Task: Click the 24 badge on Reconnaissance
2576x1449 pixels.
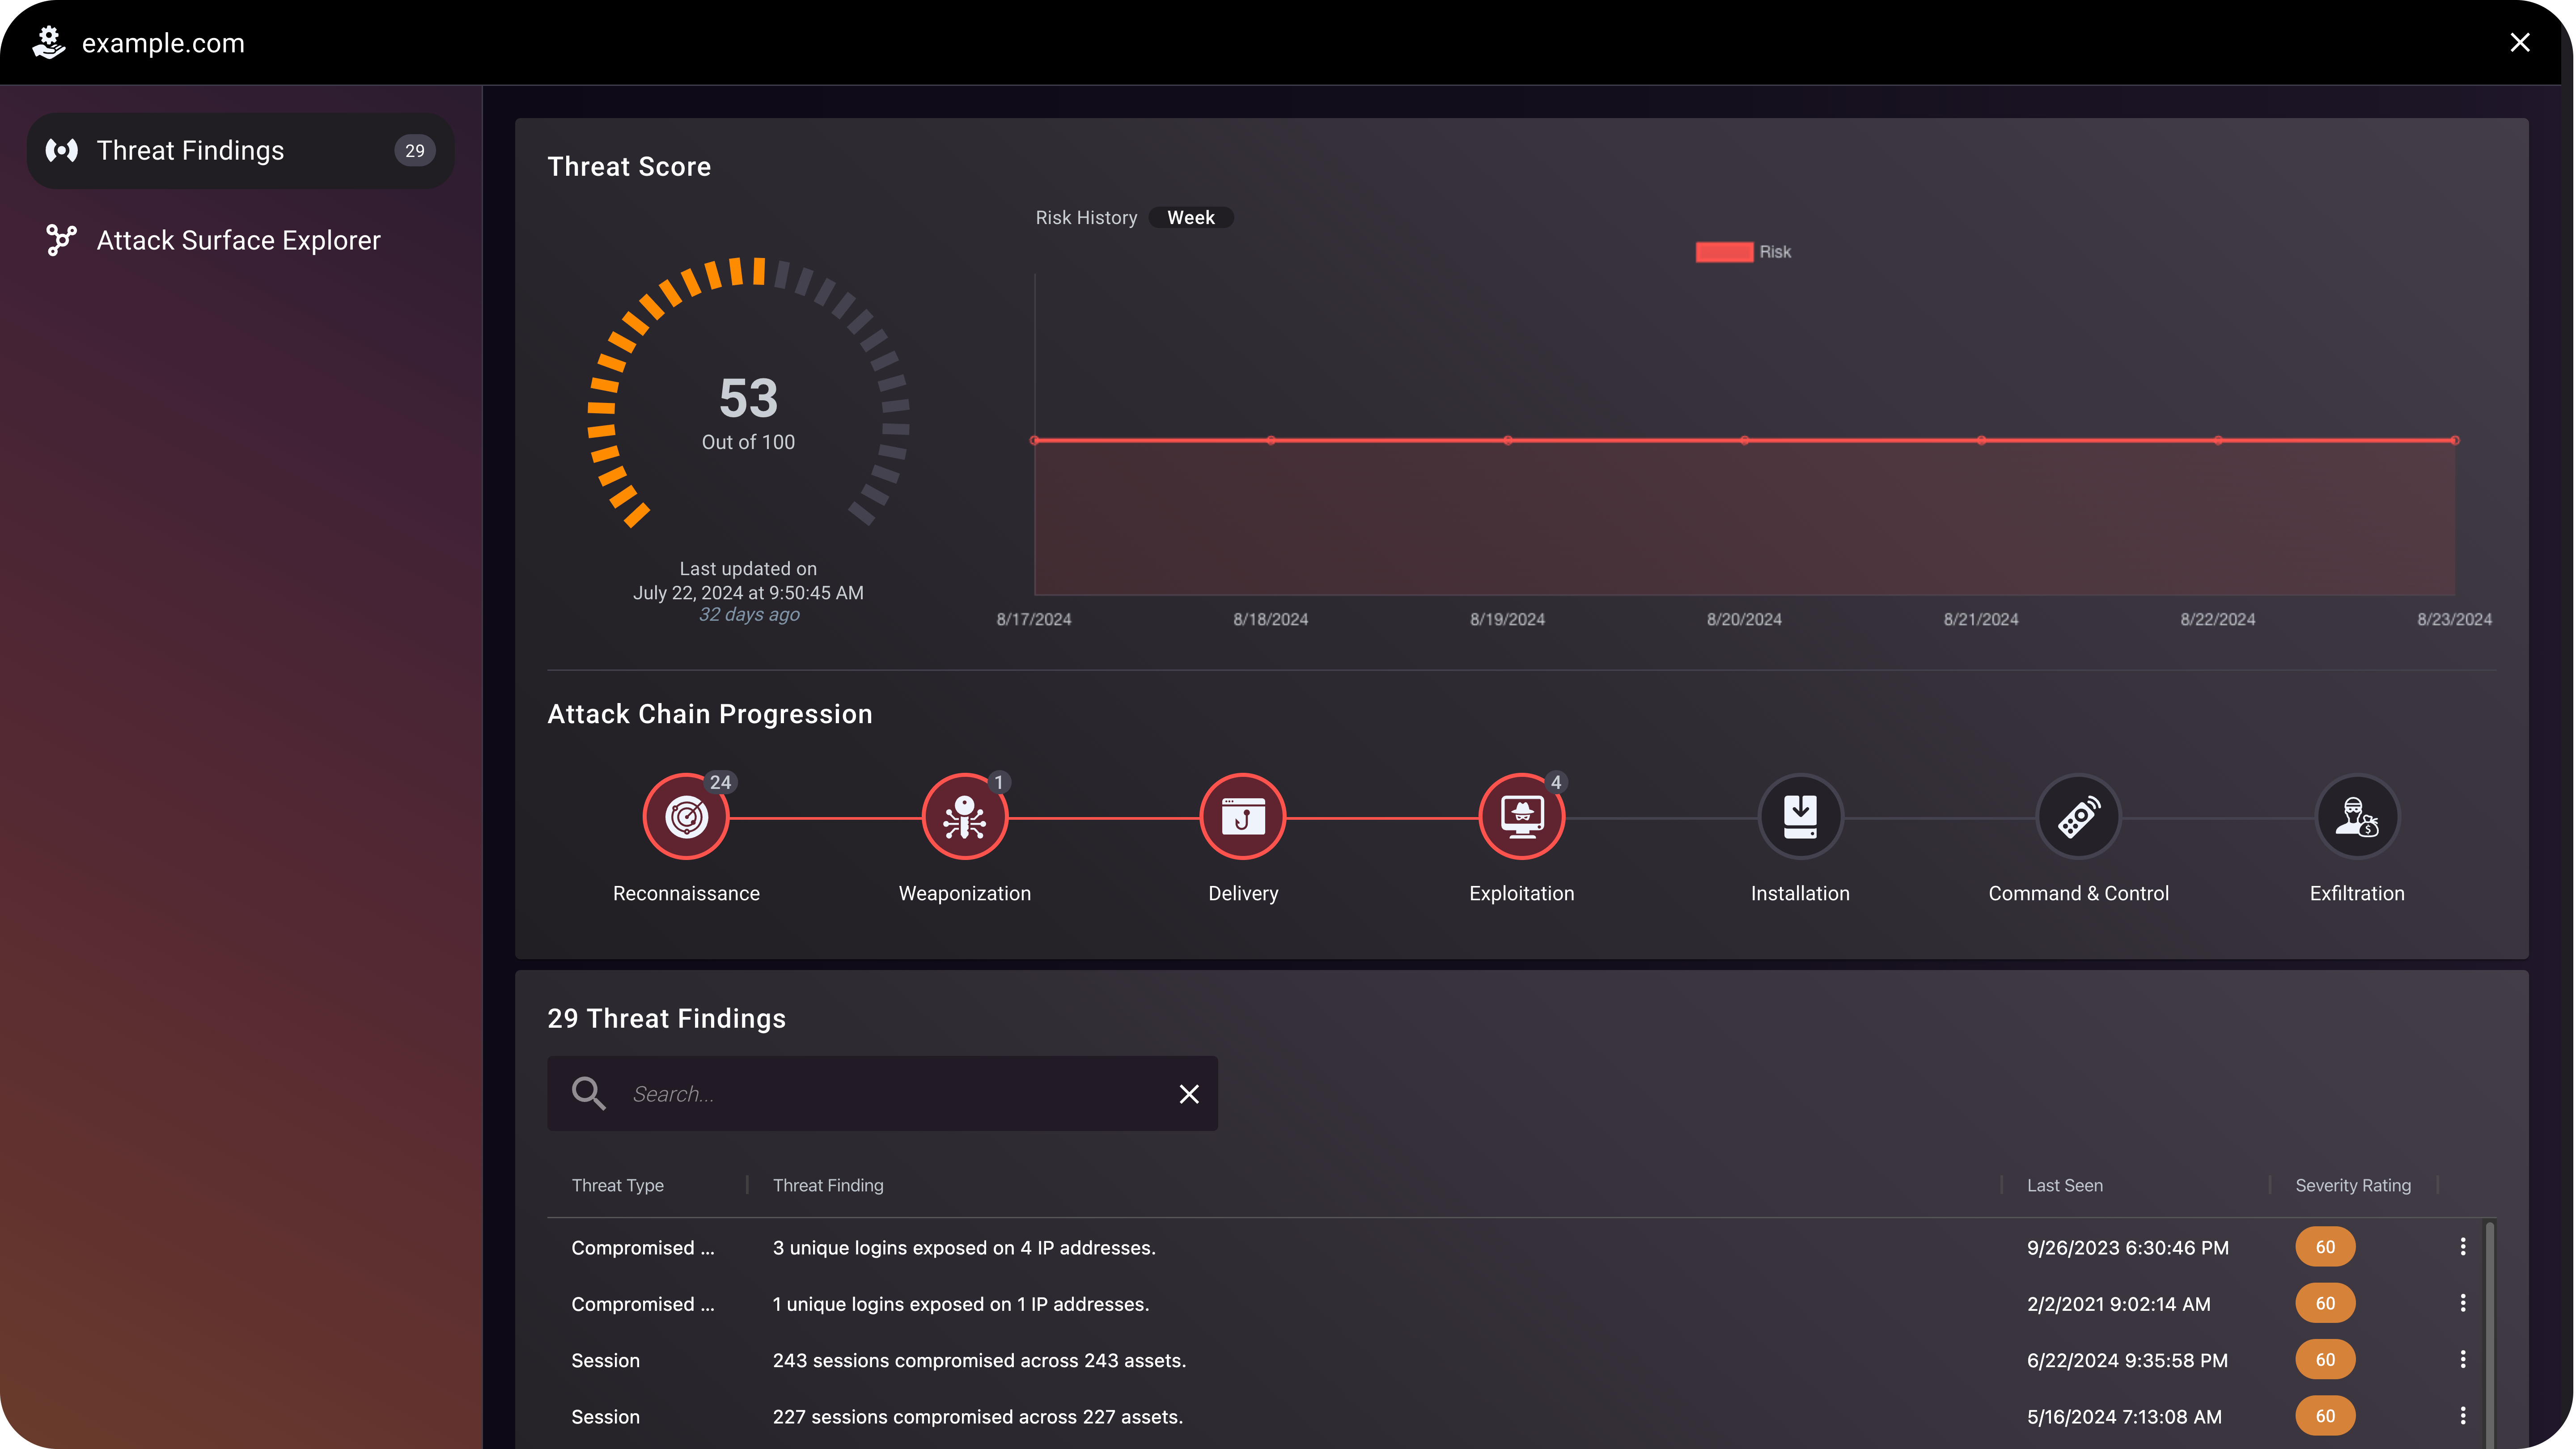Action: [720, 782]
